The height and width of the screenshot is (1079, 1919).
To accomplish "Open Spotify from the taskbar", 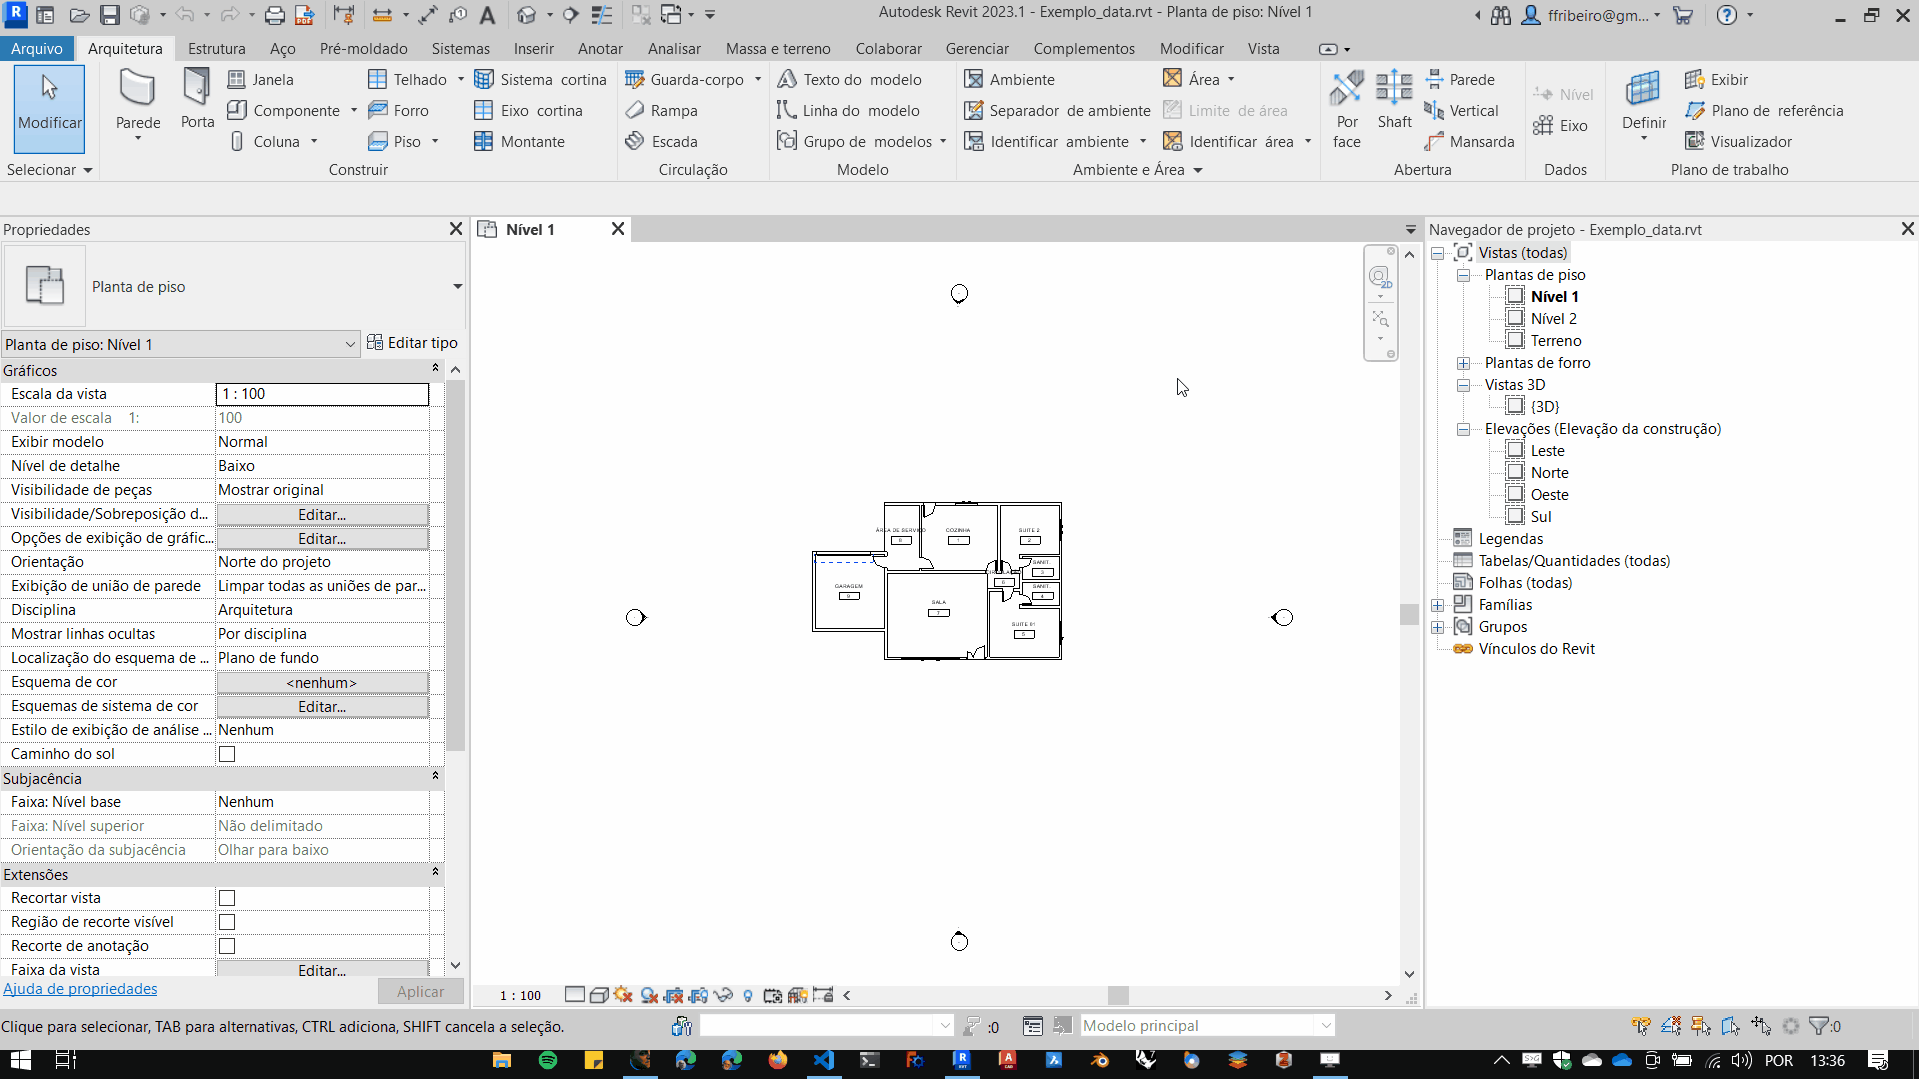I will (x=548, y=1060).
